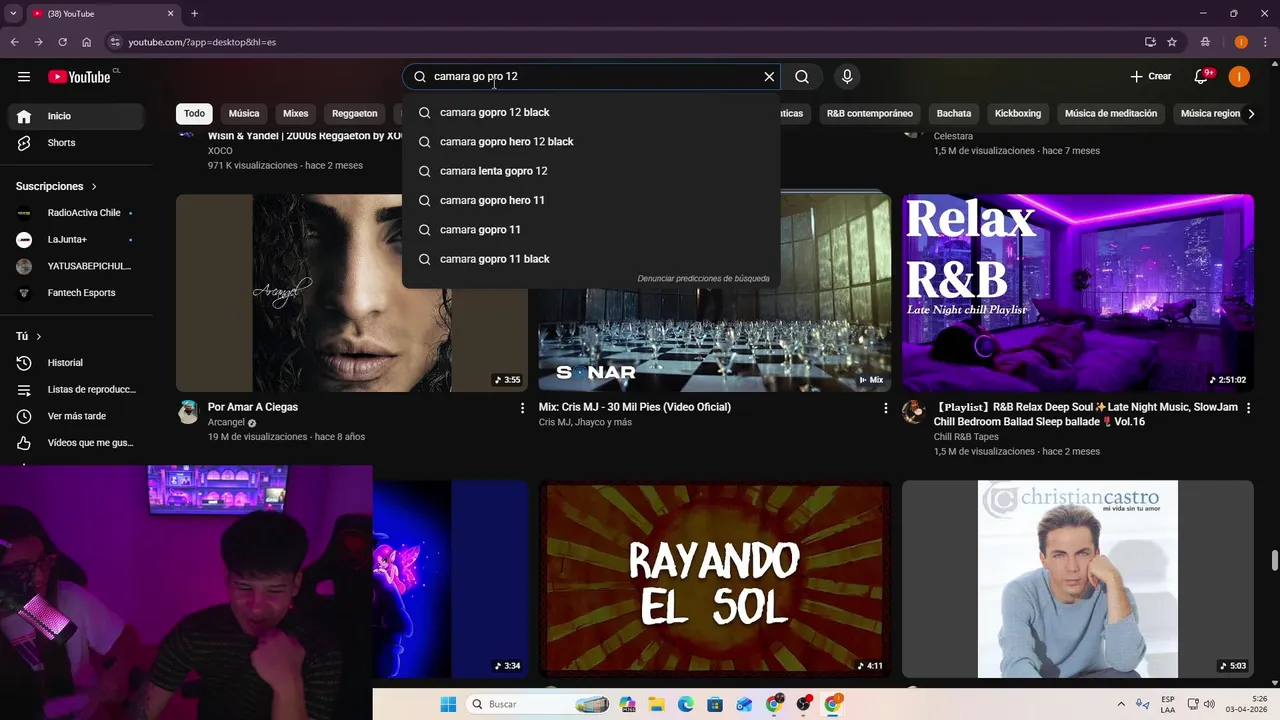Choose the 'camara gopro 11 black' suggestion
The height and width of the screenshot is (720, 1280).
[591, 259]
